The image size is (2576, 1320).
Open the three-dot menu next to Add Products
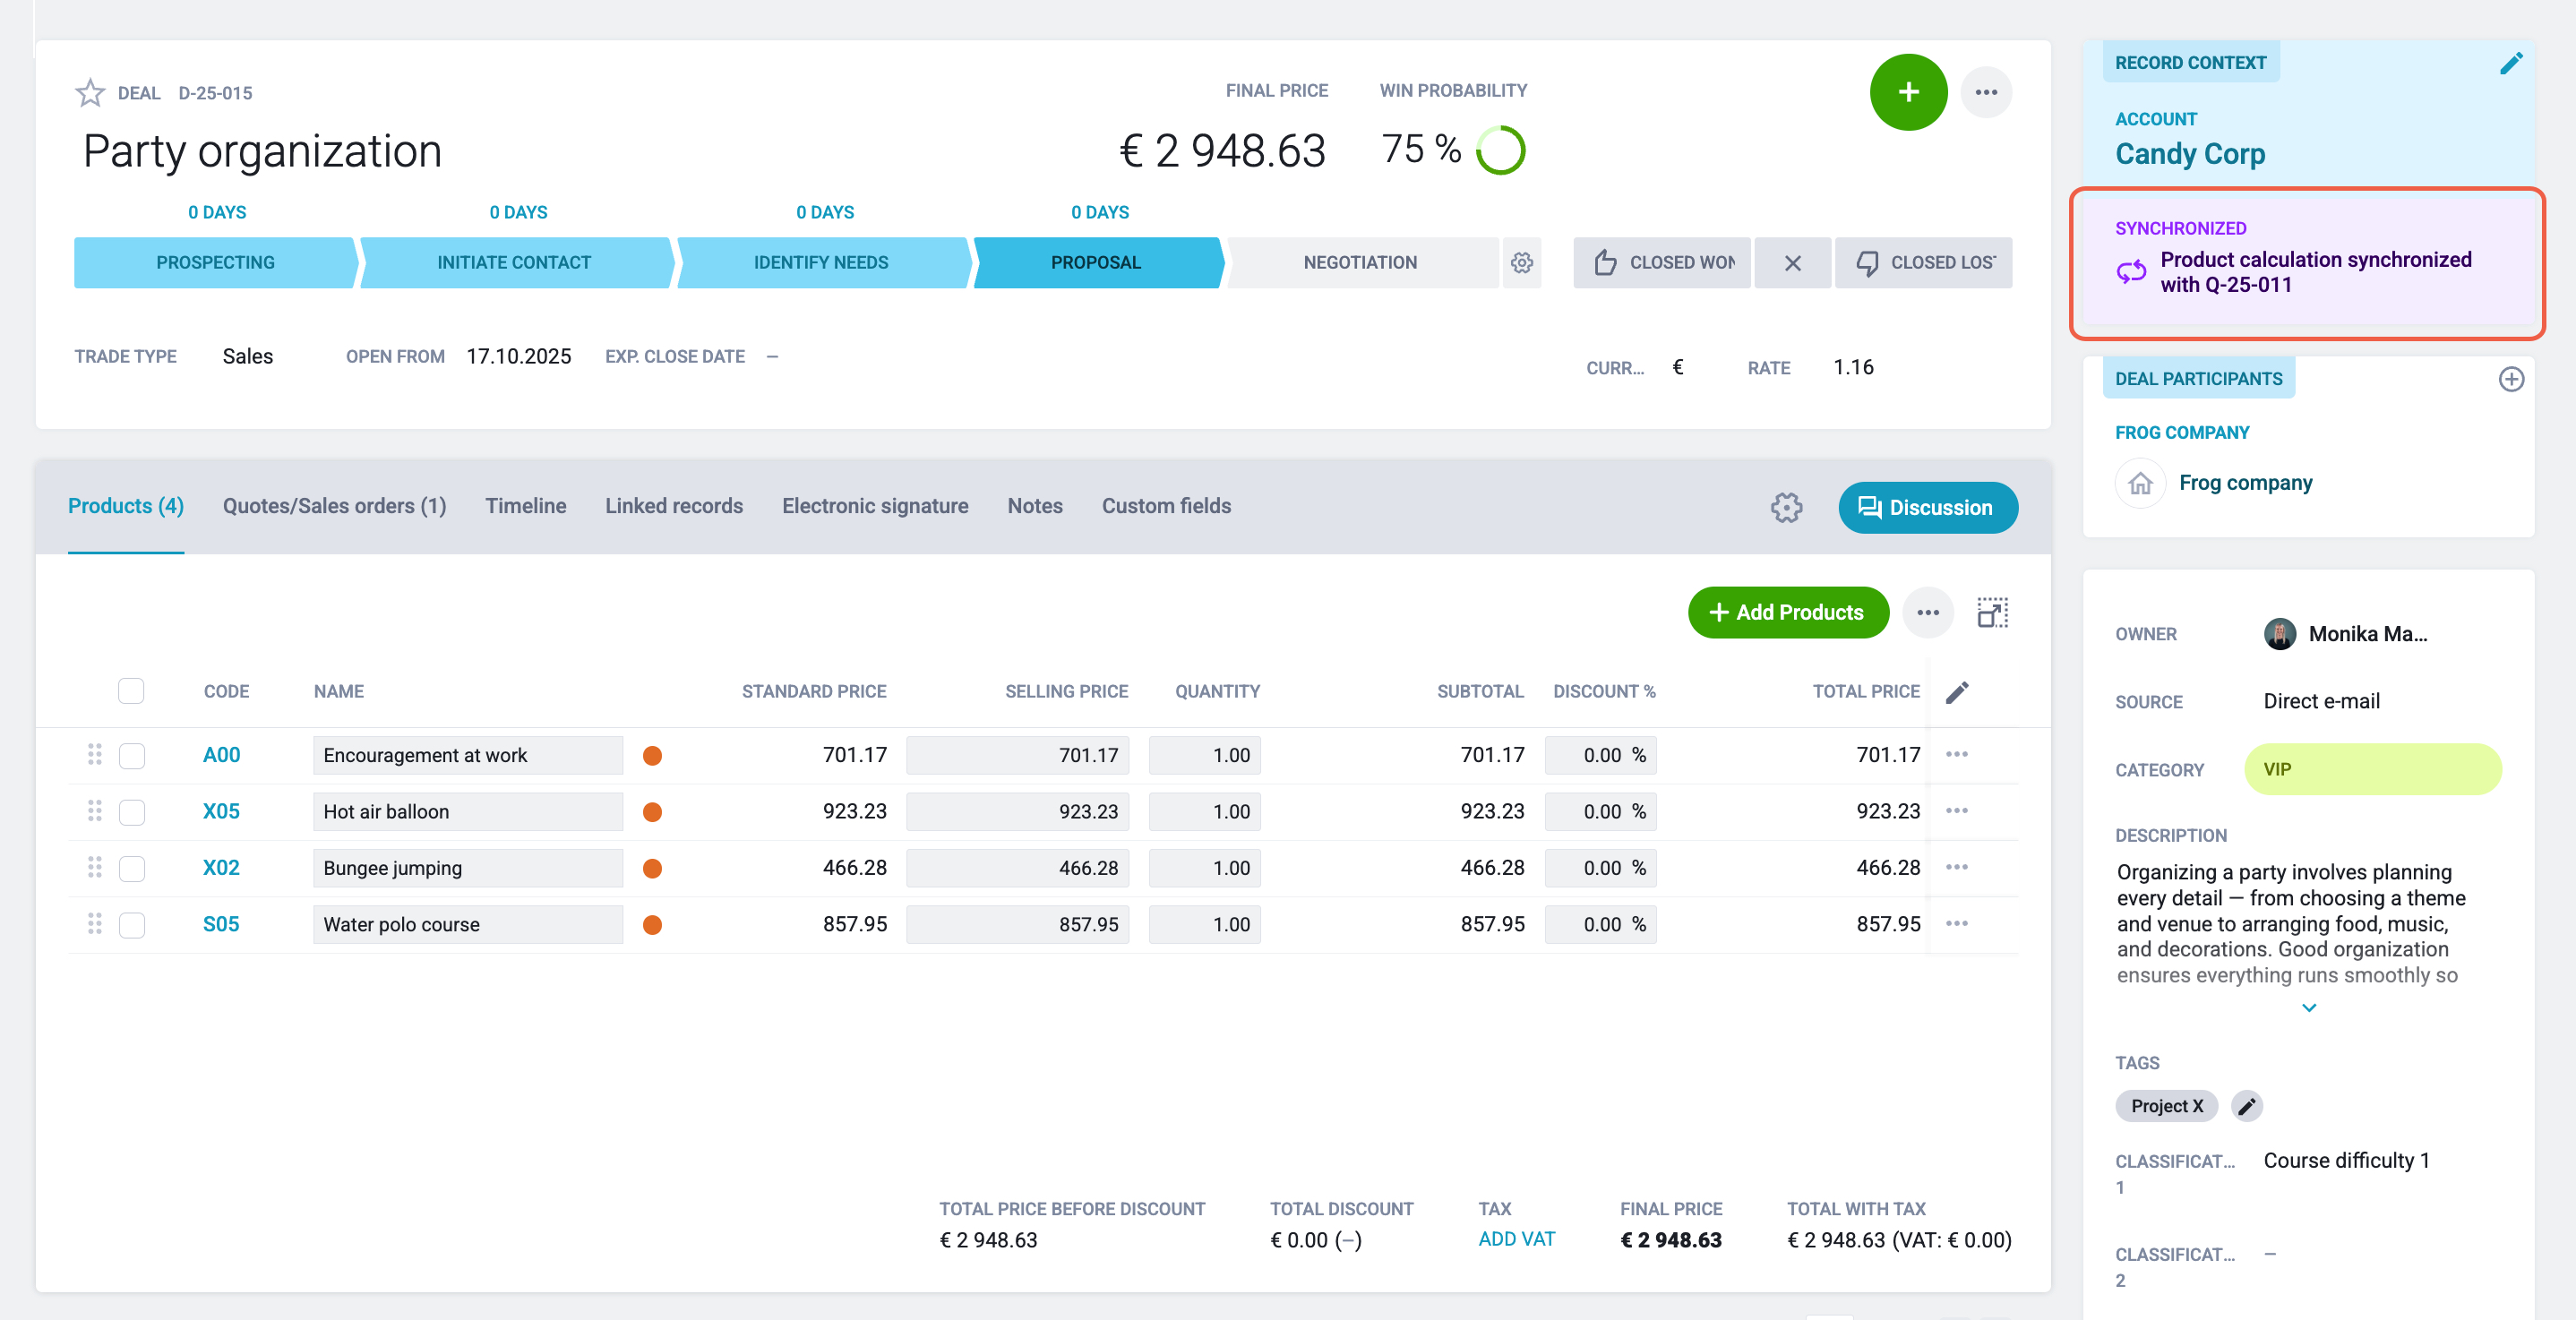[x=1927, y=612]
